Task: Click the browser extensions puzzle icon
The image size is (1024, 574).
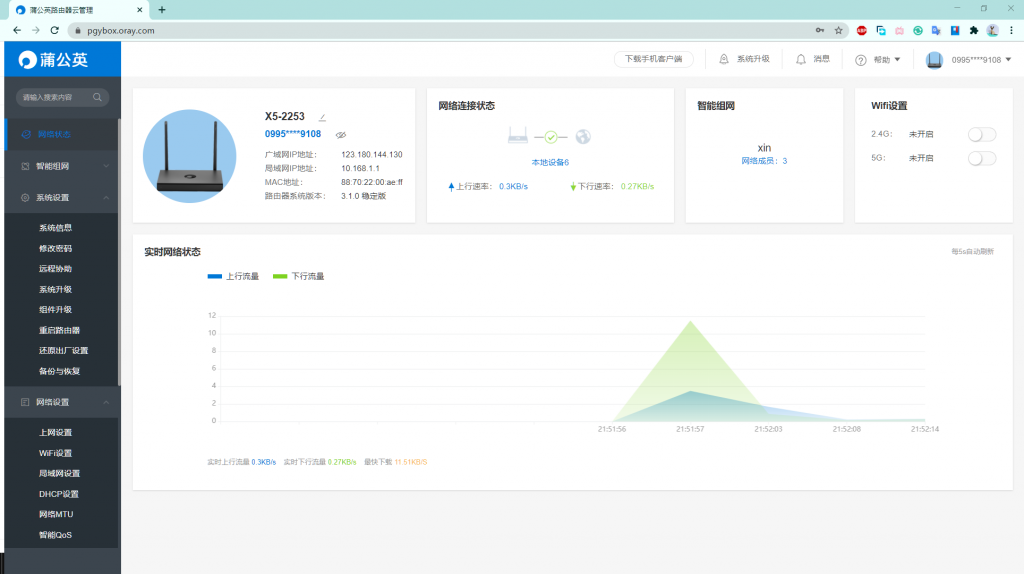Action: click(x=973, y=30)
